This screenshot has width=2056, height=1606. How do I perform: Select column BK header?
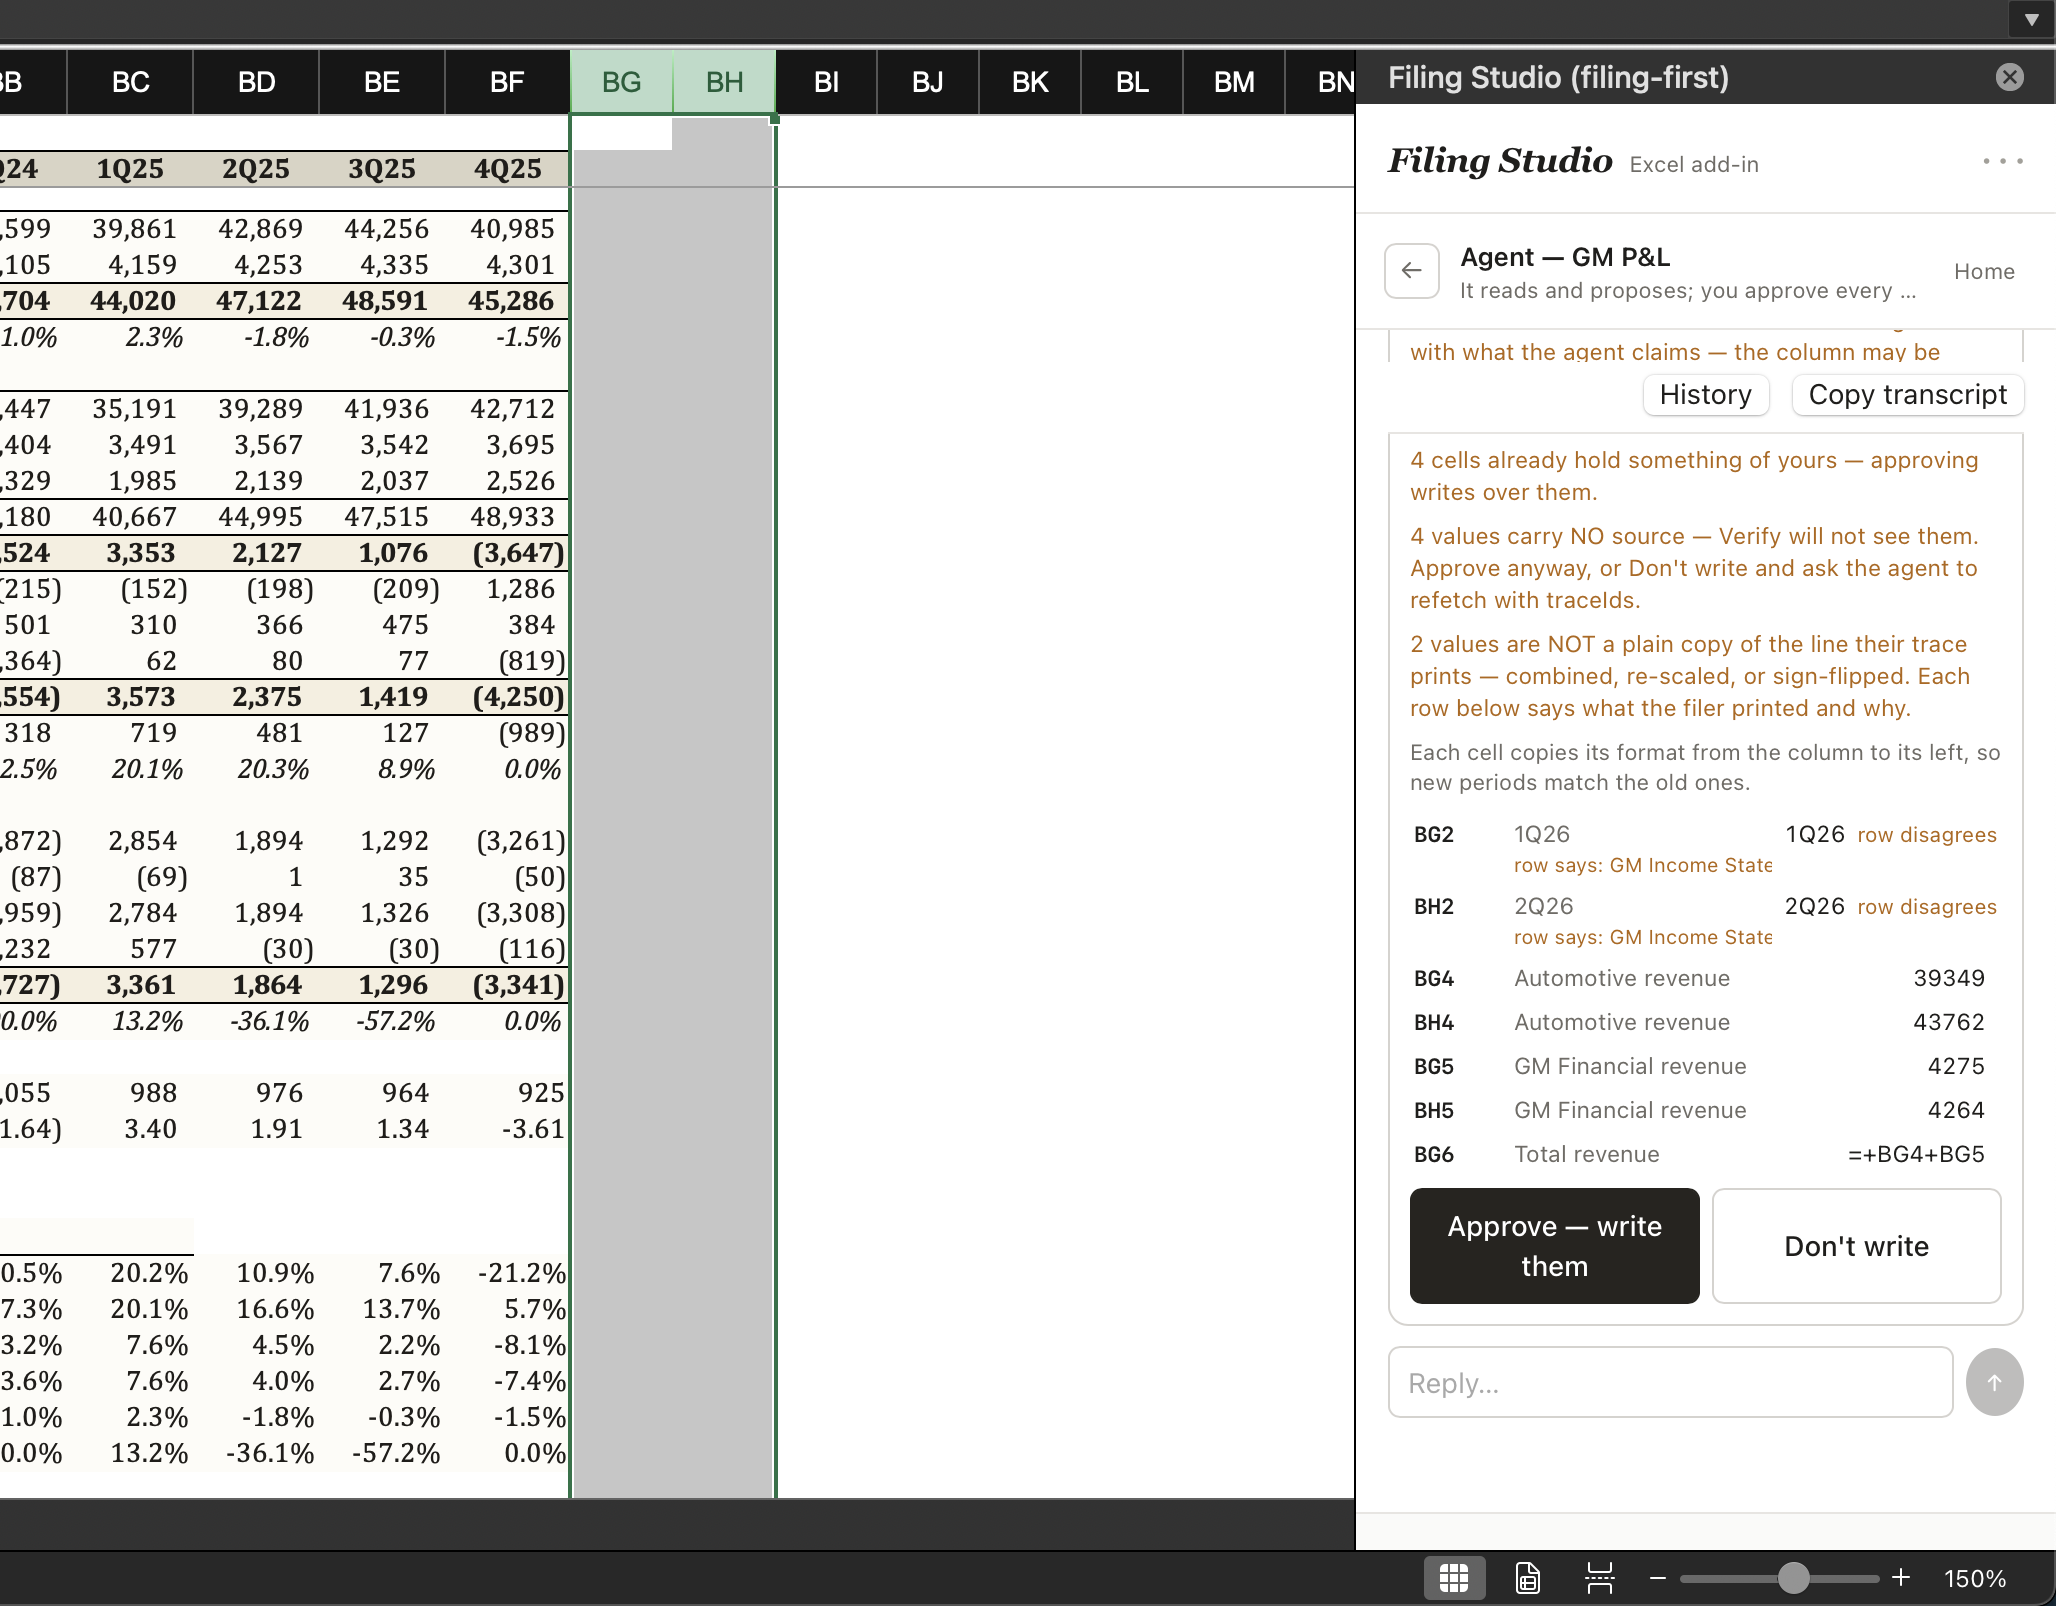[1030, 82]
